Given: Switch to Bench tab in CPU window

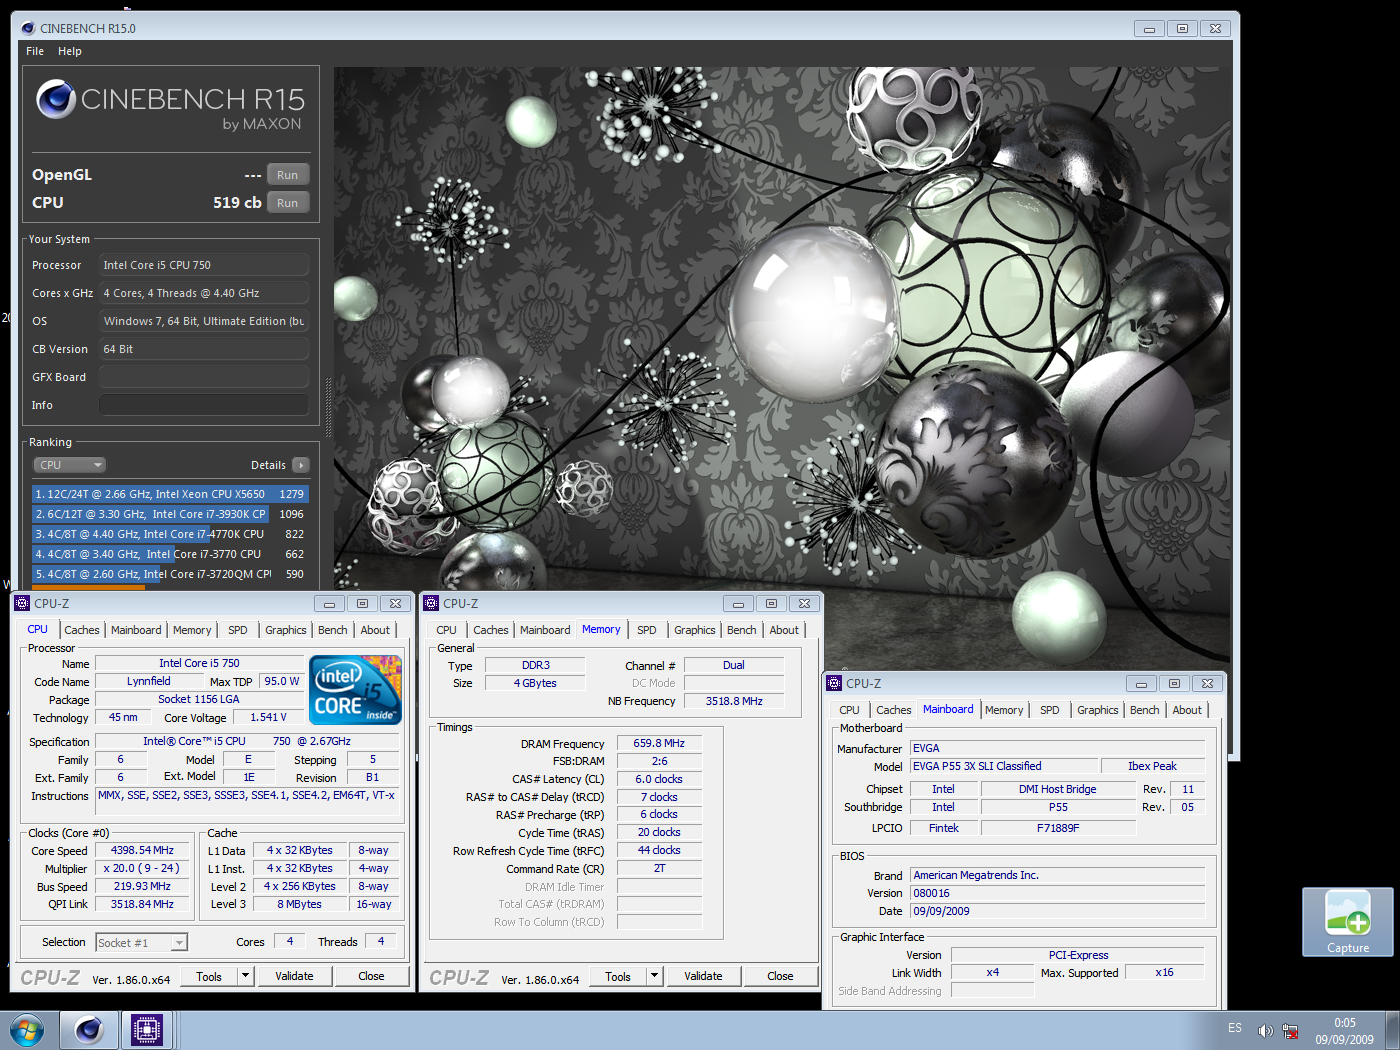Looking at the screenshot, I should [333, 630].
